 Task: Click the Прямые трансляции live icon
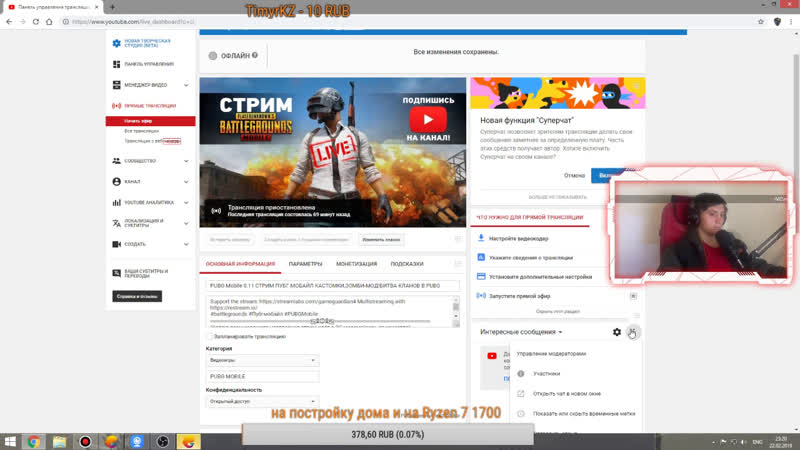point(116,106)
